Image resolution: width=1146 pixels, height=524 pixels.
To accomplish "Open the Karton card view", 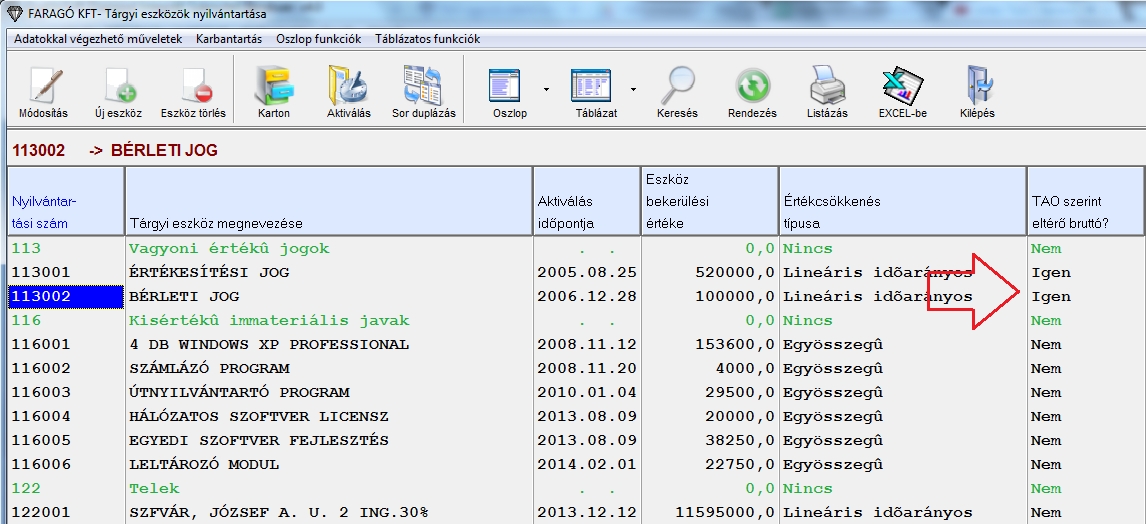I will pos(273,87).
